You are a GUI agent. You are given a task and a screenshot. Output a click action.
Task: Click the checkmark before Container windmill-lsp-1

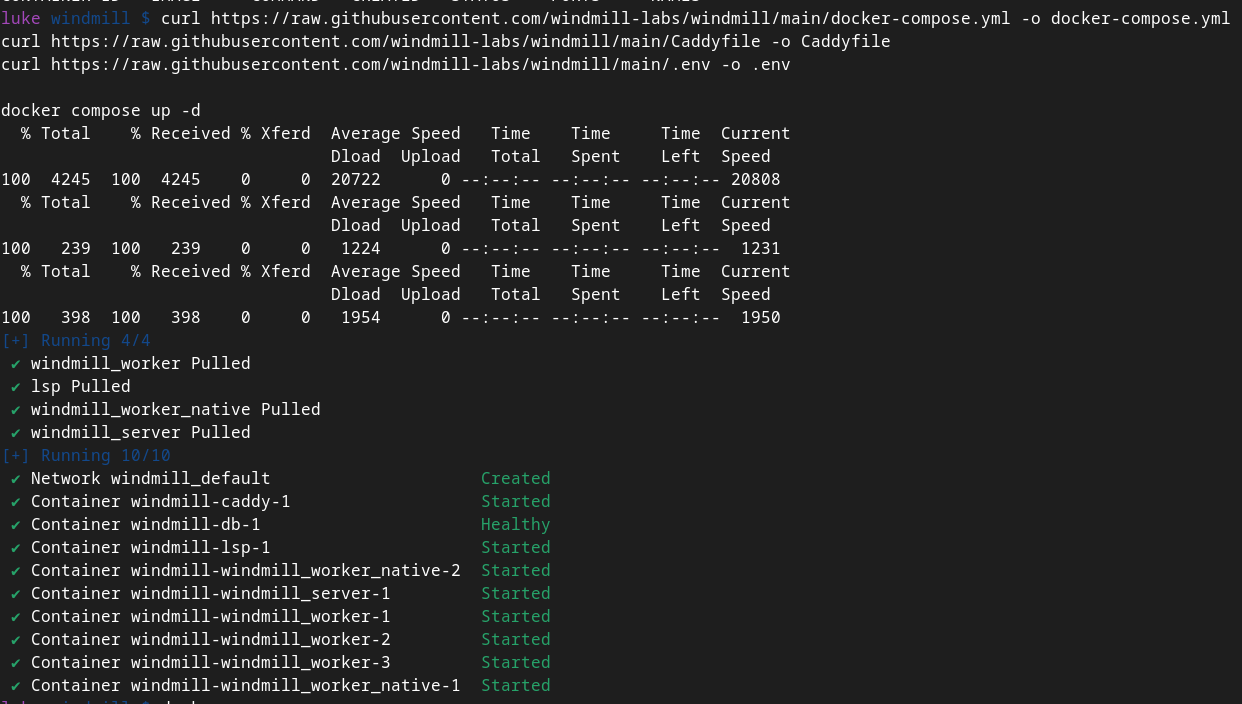[x=16, y=548]
